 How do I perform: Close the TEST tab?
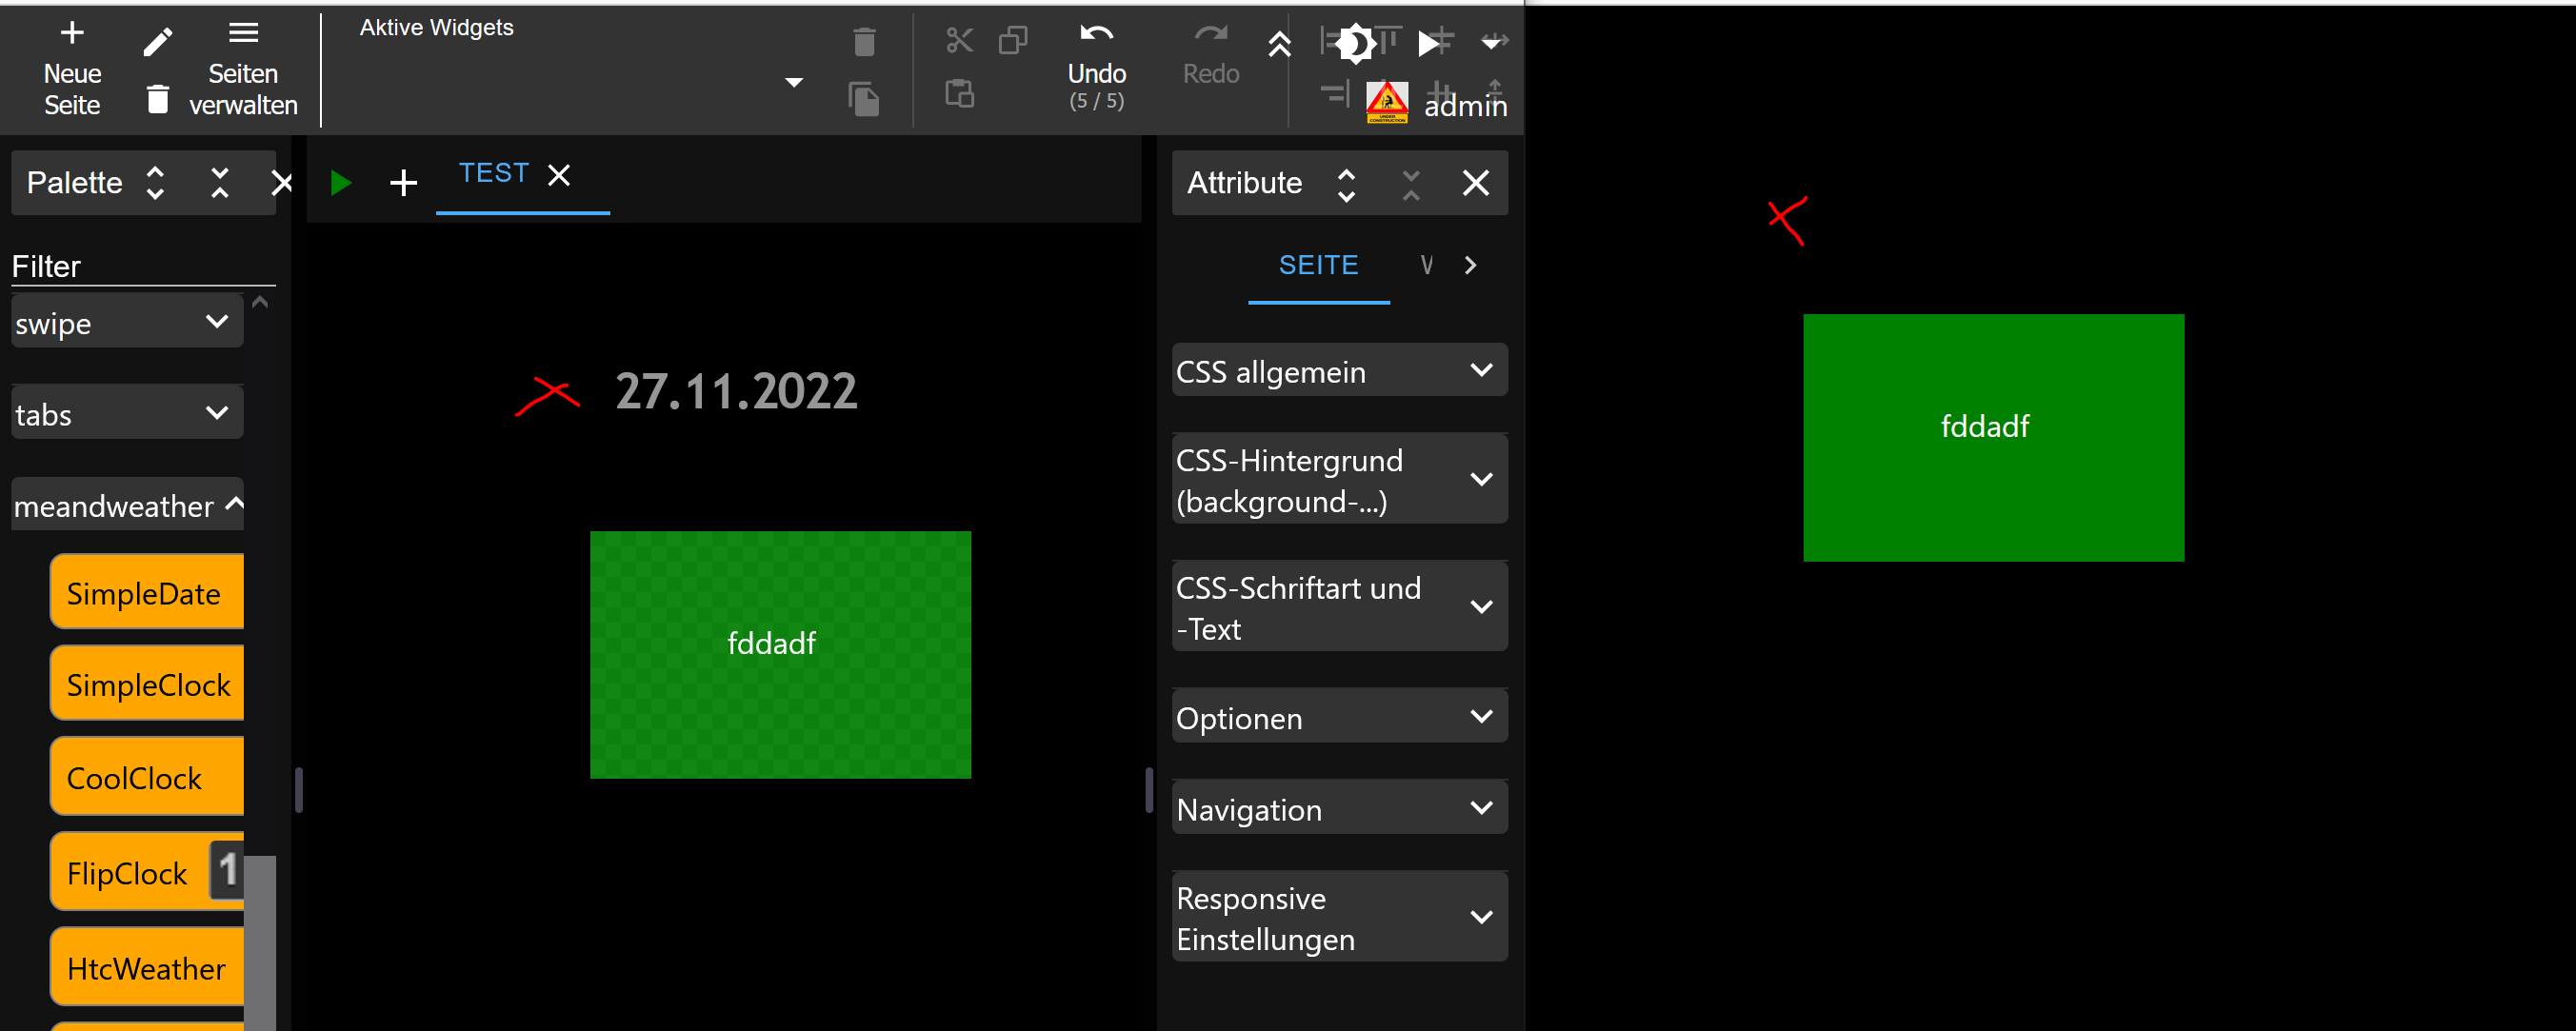[x=559, y=176]
